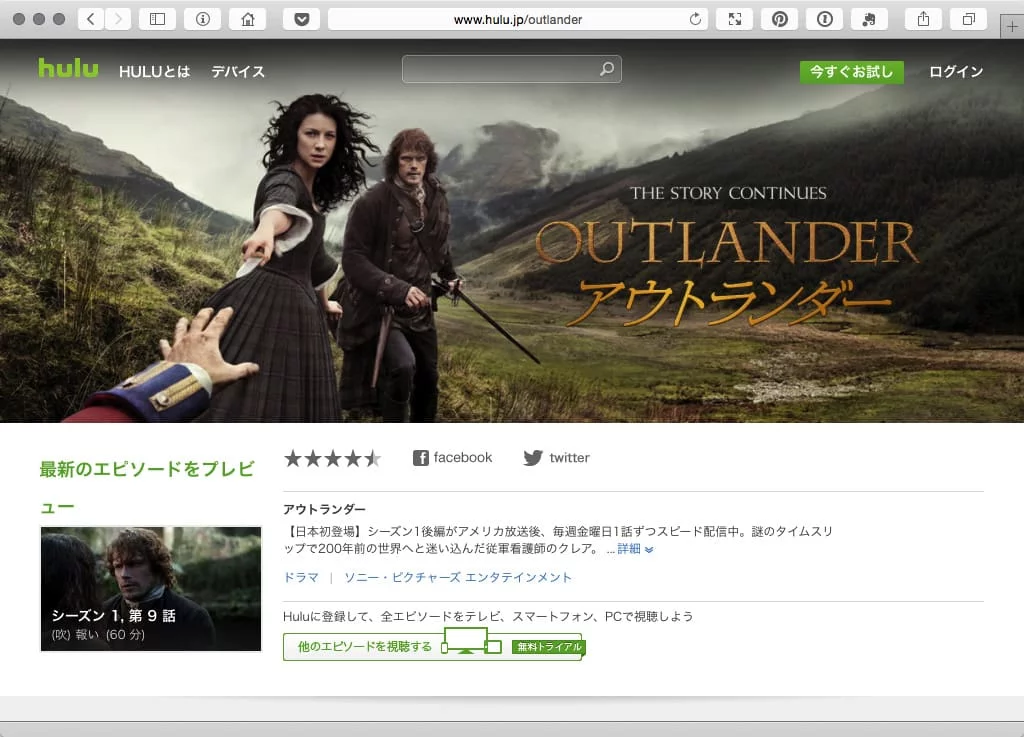This screenshot has height=737, width=1024.
Task: Reload the page with refresh icon
Action: click(696, 19)
